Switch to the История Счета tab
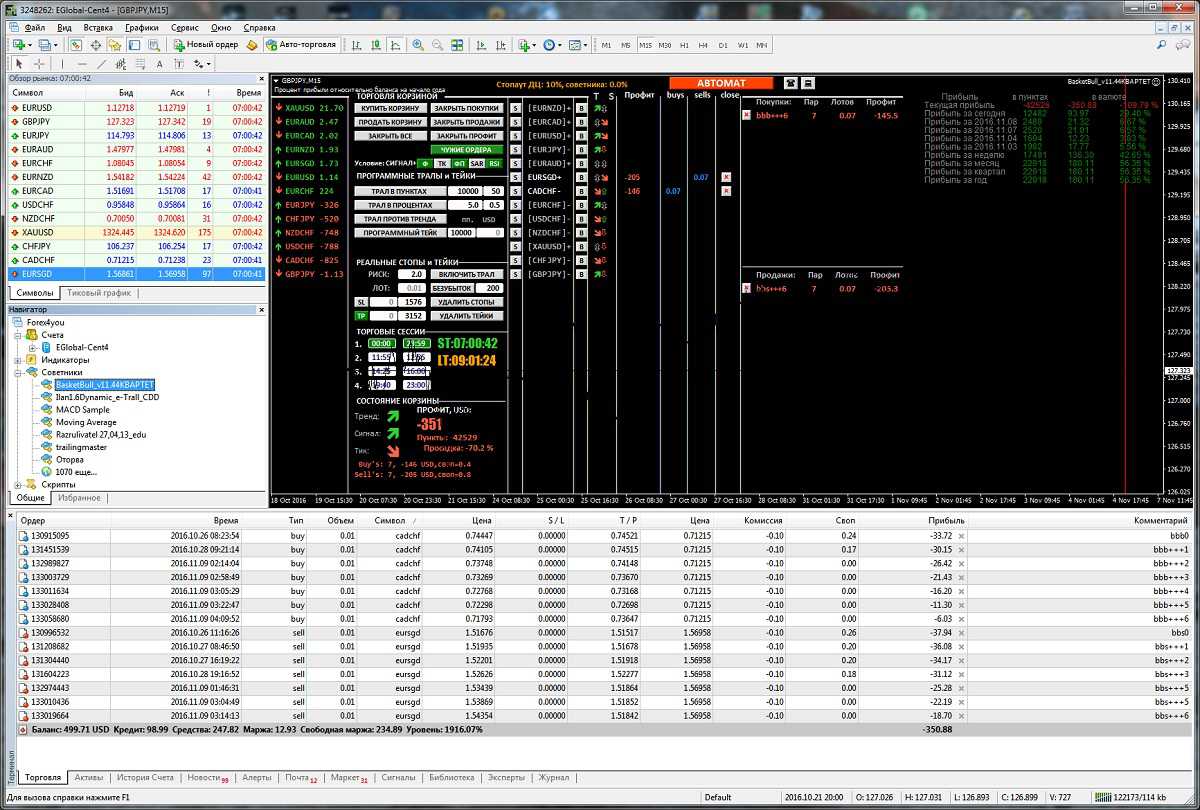The width and height of the screenshot is (1200, 810). coord(145,777)
